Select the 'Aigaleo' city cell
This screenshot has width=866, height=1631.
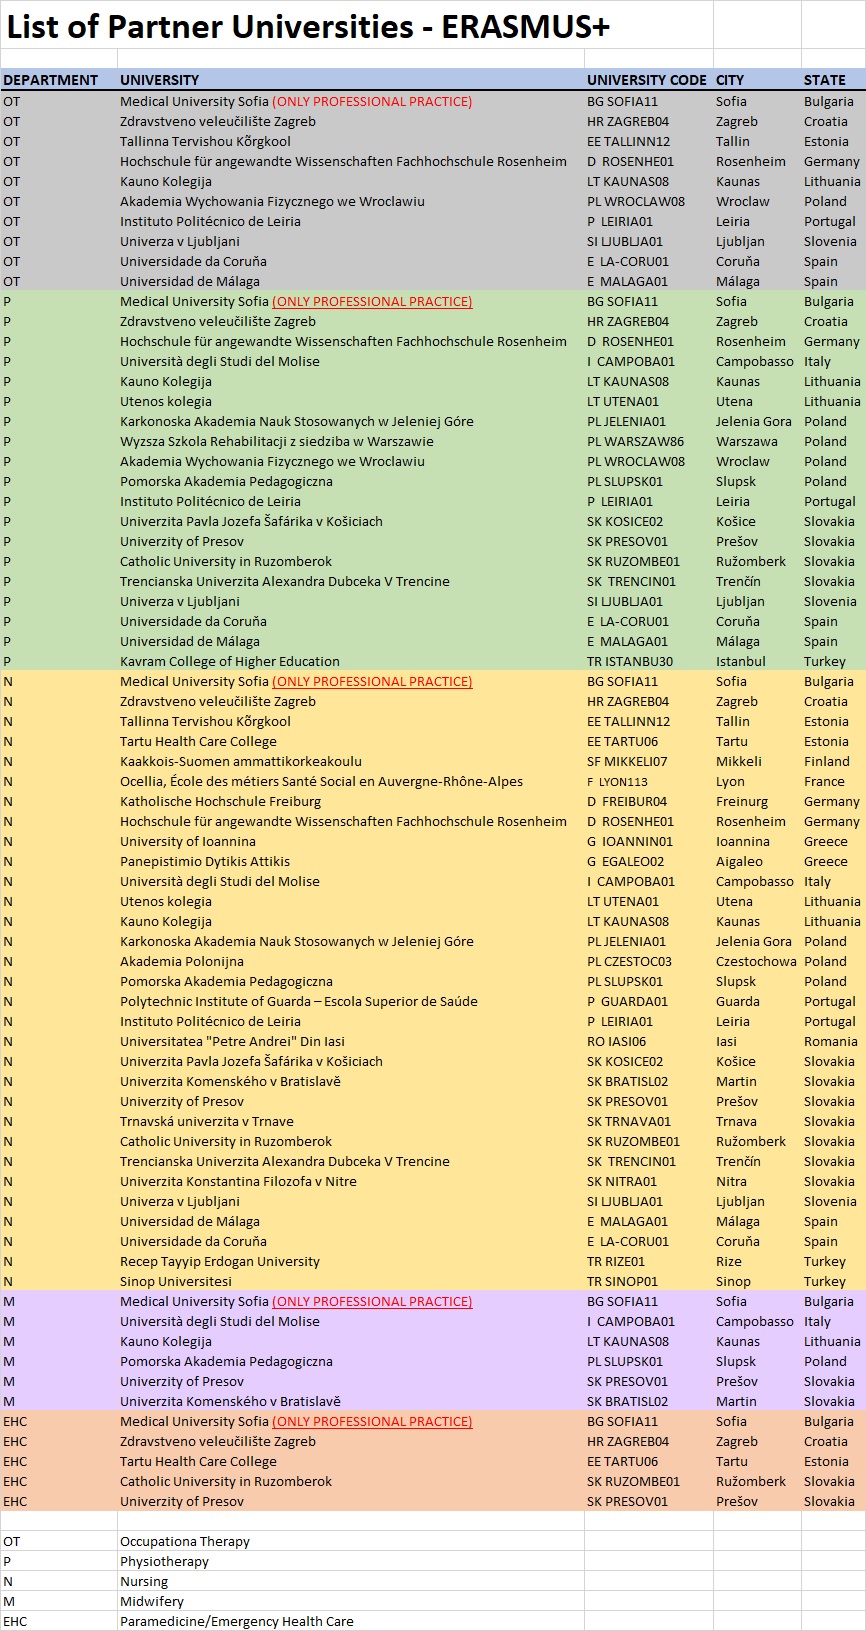tap(739, 861)
